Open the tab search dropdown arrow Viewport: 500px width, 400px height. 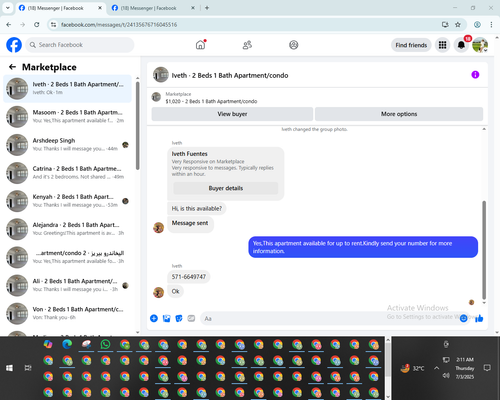pos(8,8)
